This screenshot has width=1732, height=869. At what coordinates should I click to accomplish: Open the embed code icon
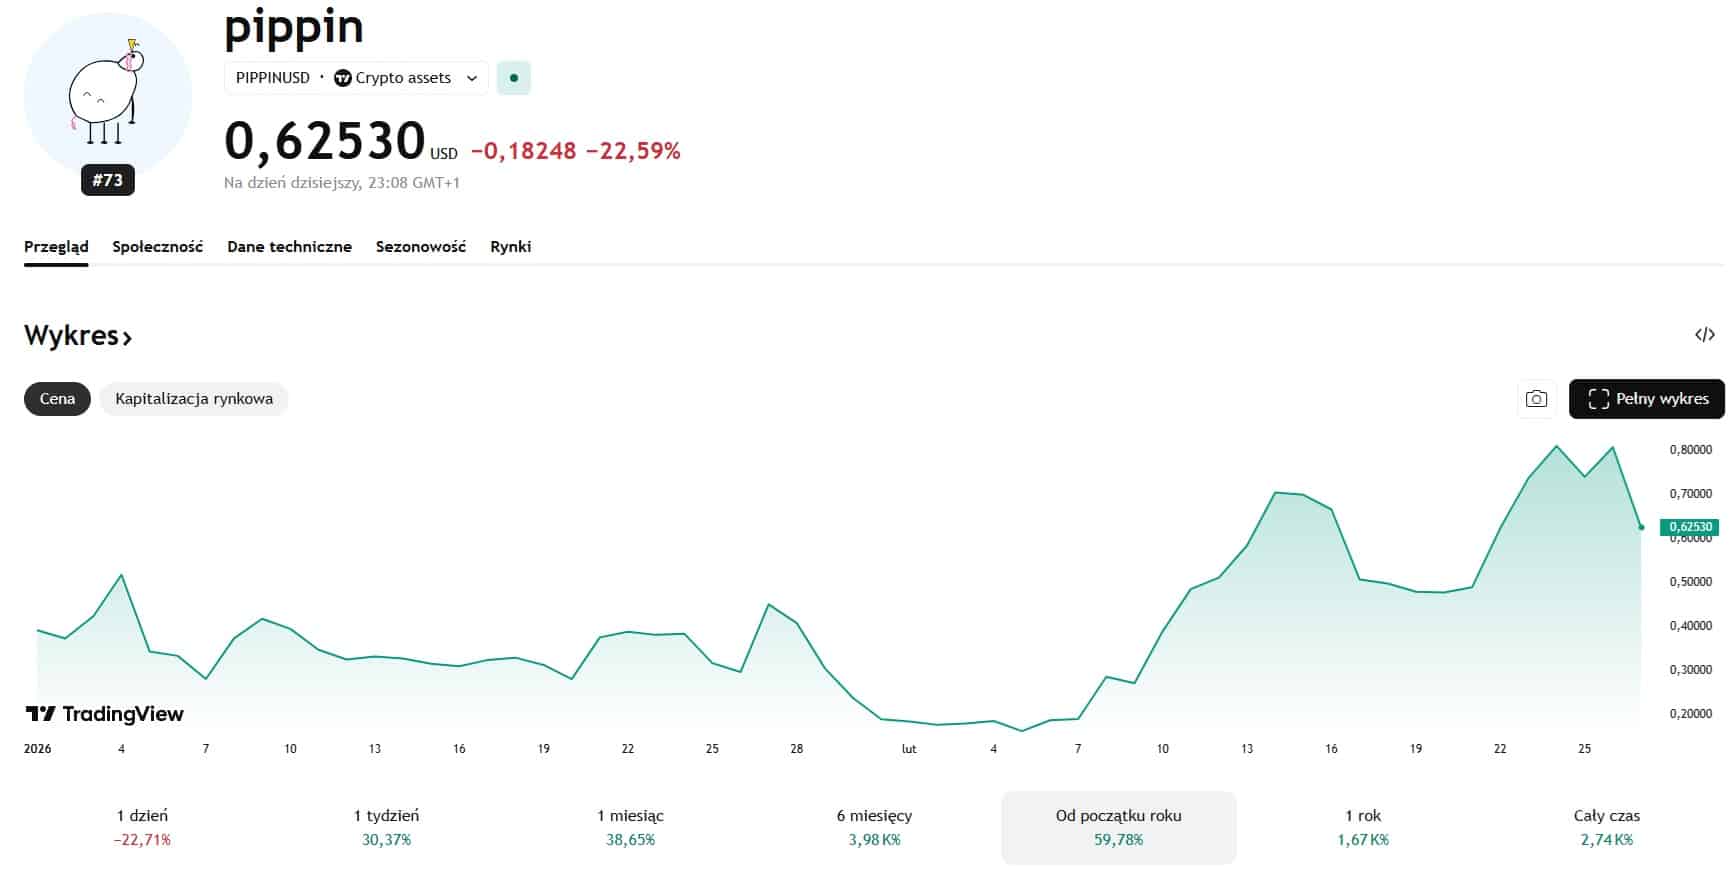[x=1704, y=335]
